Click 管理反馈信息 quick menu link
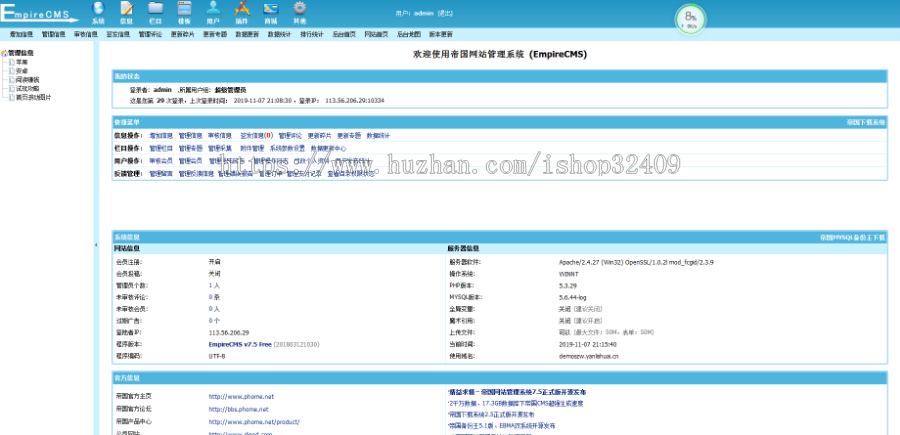This screenshot has width=900, height=435. 196,173
